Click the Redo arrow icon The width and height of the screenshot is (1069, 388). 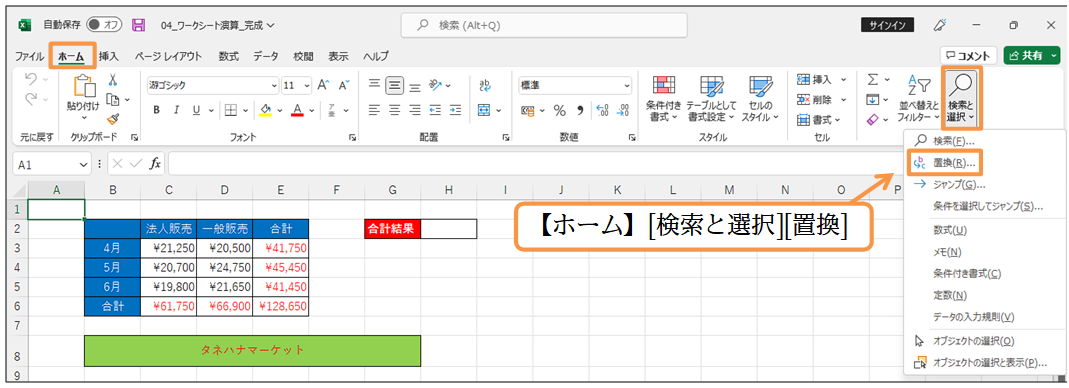click(31, 100)
